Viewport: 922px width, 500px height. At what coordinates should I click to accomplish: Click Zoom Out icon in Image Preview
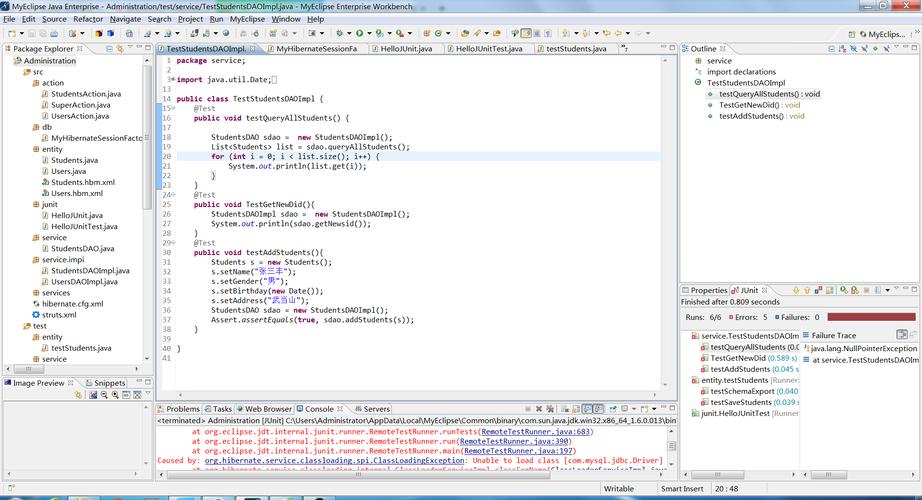coord(104,395)
